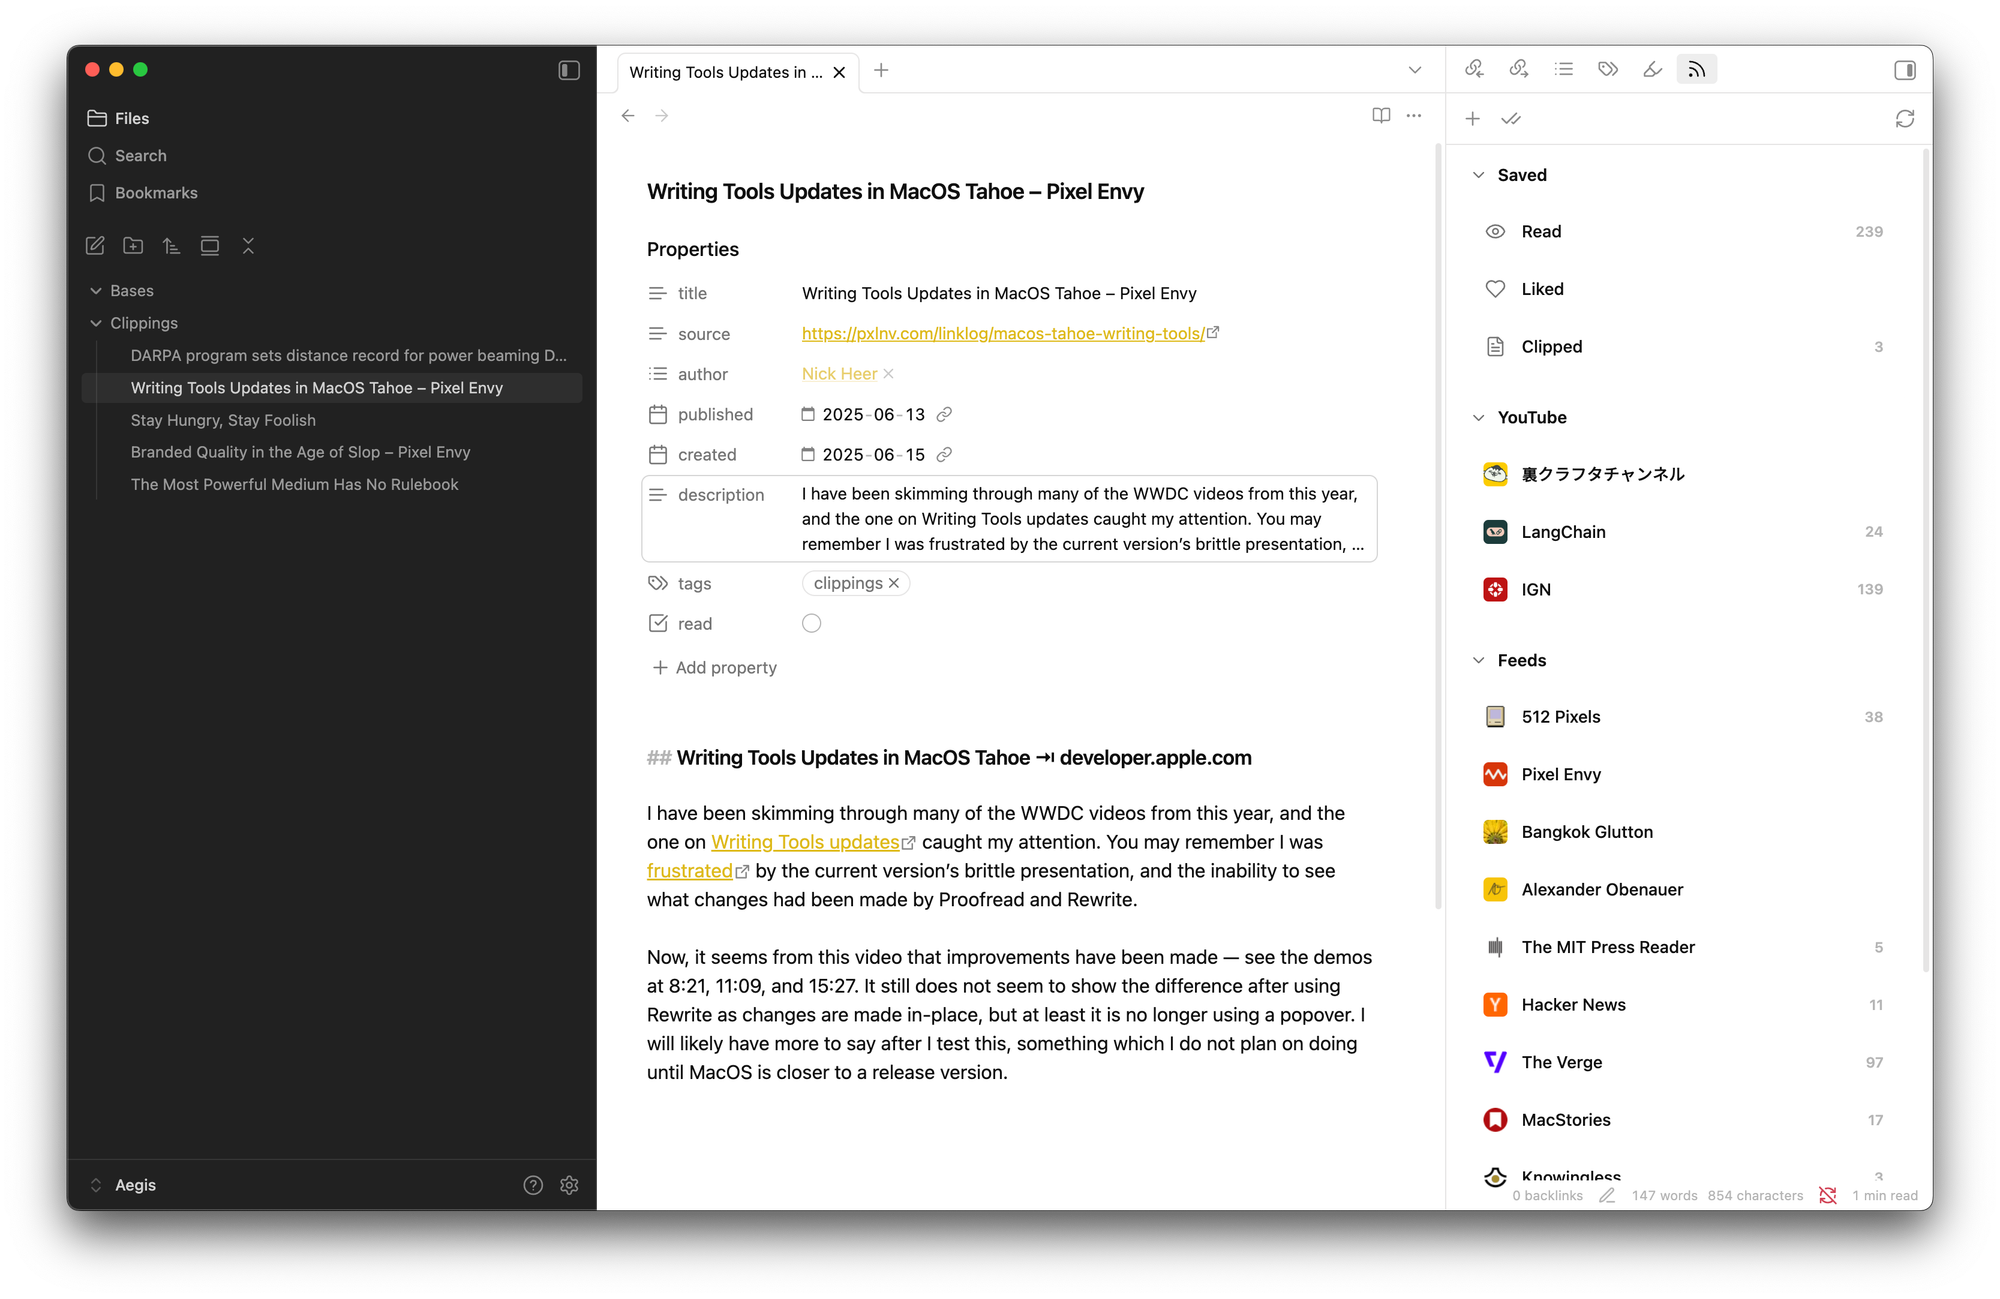2000x1299 pixels.
Task: Open the backlinks panel icon
Action: [1474, 70]
